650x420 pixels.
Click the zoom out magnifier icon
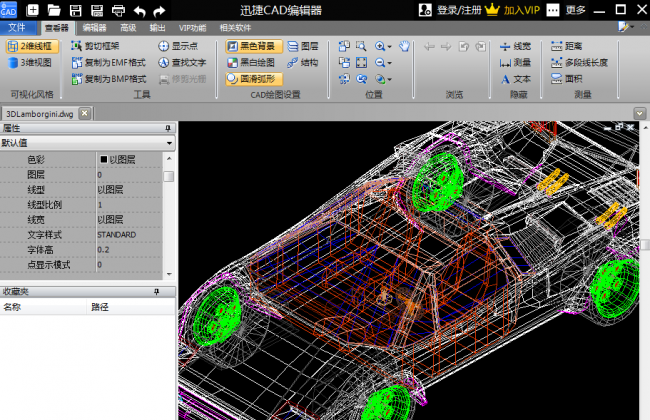(x=380, y=63)
